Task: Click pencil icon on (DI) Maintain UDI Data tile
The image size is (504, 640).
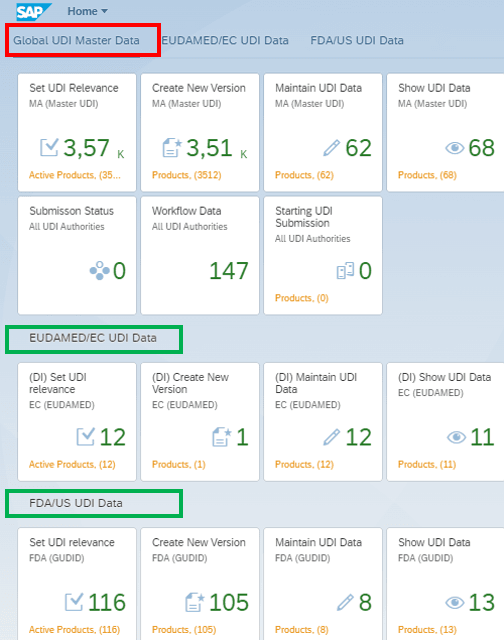Action: click(x=331, y=437)
